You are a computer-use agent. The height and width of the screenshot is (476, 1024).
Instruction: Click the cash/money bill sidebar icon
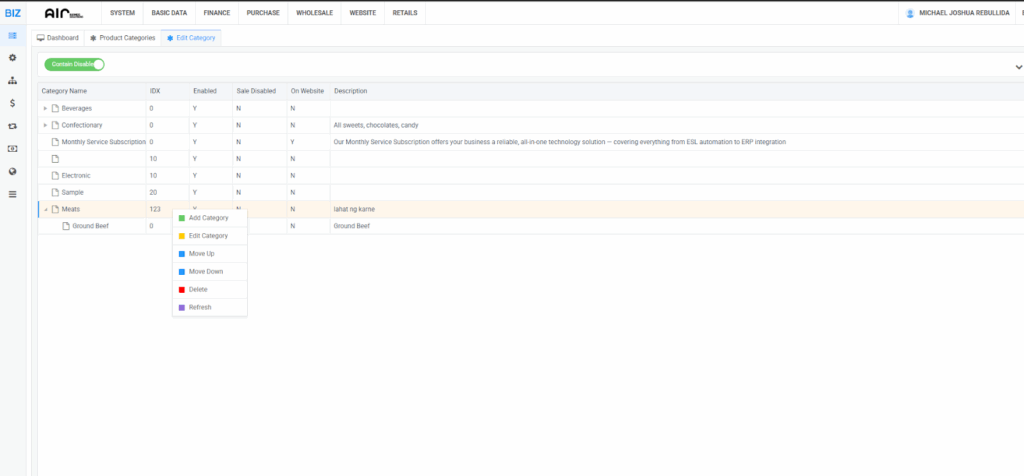pyautogui.click(x=12, y=148)
